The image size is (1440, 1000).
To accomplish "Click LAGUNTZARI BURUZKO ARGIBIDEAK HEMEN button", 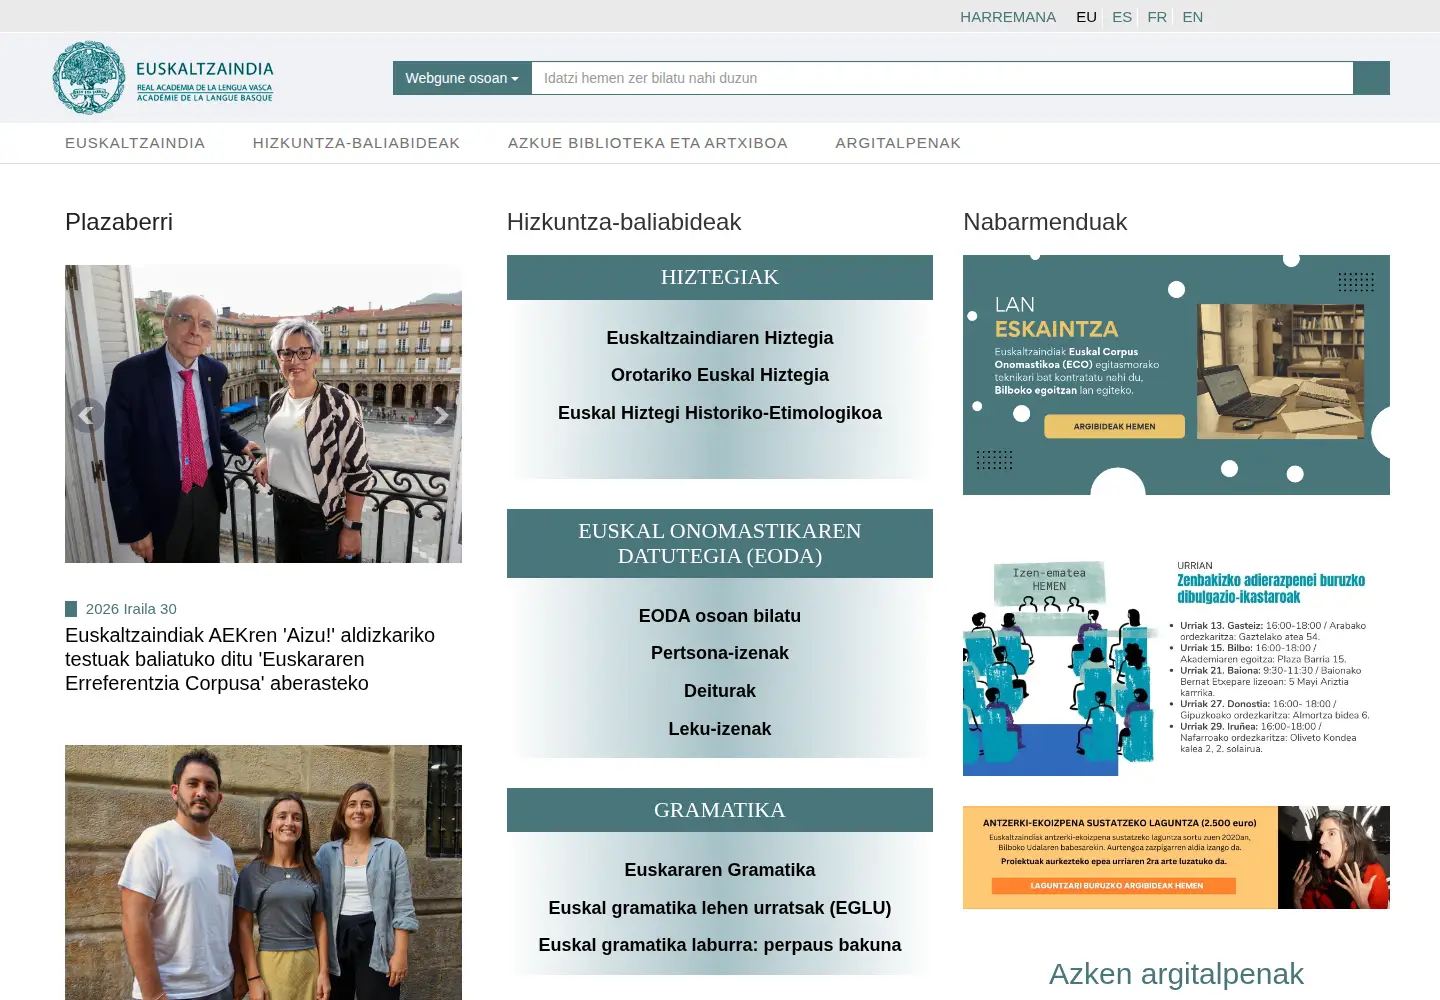I will (1114, 886).
